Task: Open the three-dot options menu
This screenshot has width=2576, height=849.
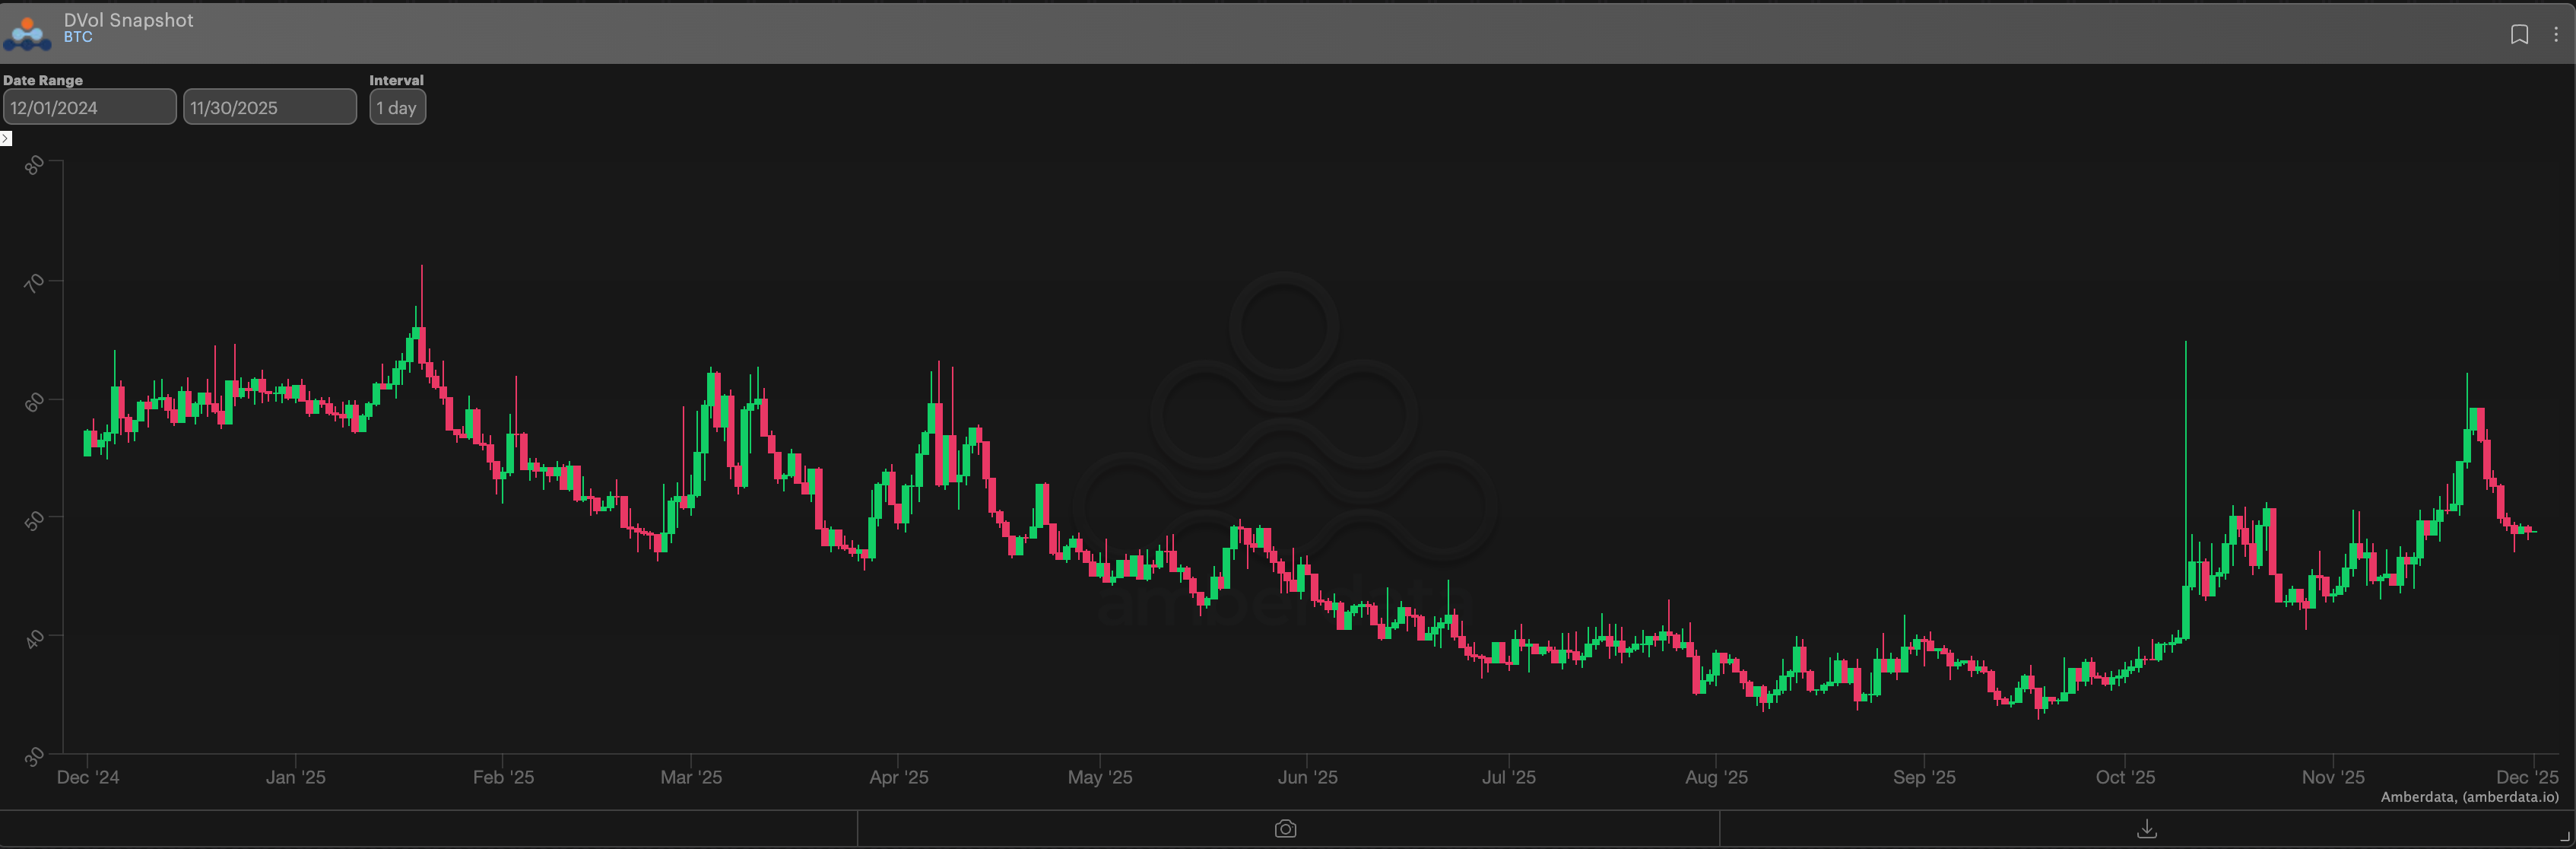Action: pyautogui.click(x=2556, y=34)
